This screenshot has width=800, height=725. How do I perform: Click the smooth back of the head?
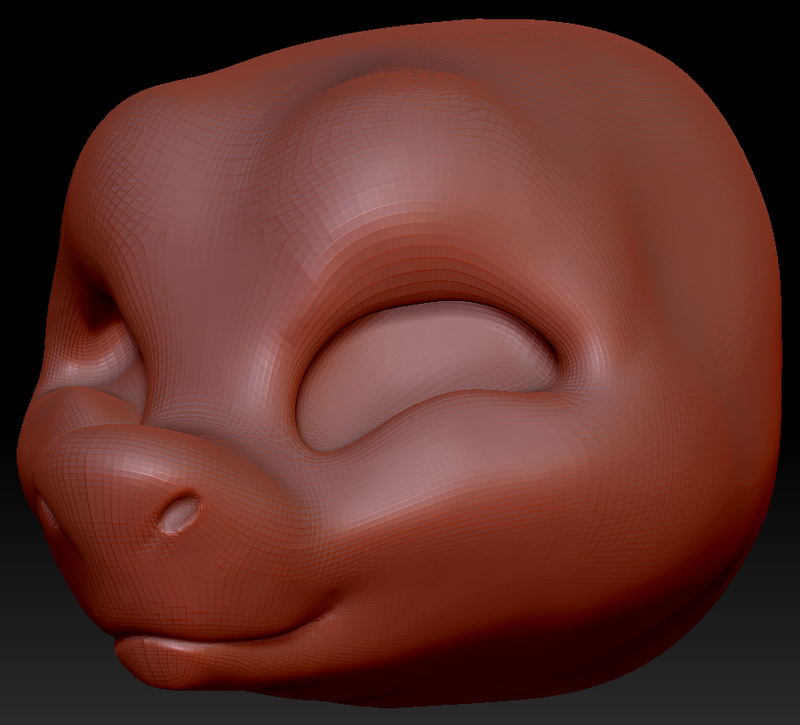click(714, 306)
